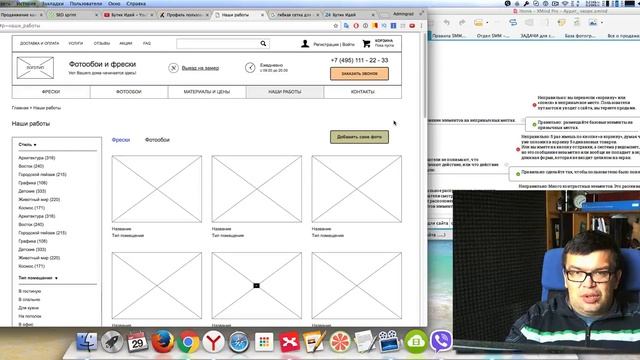The width and height of the screenshot is (640, 360).
Task: Click the red Opera extension icon
Action: [356, 26]
